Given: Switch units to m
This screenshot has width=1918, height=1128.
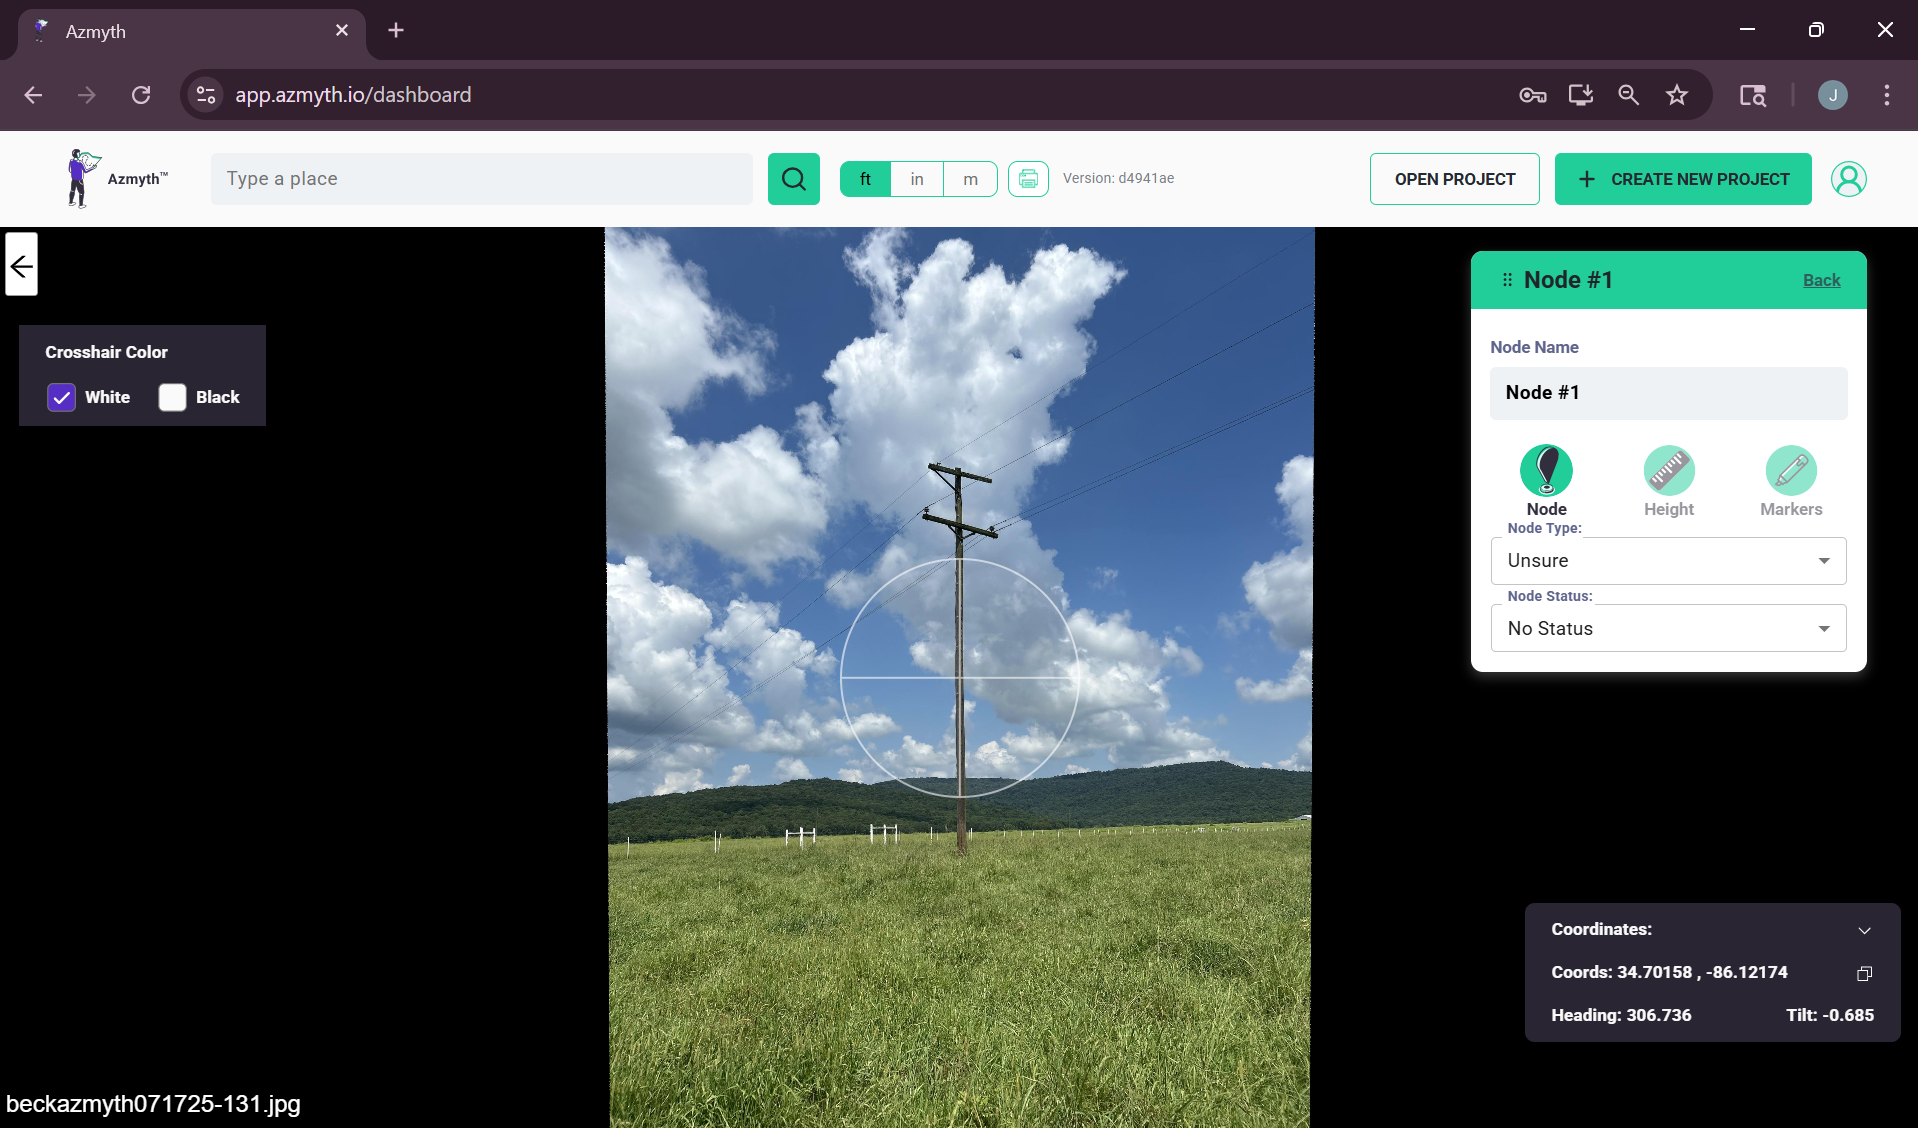Looking at the screenshot, I should [x=970, y=179].
